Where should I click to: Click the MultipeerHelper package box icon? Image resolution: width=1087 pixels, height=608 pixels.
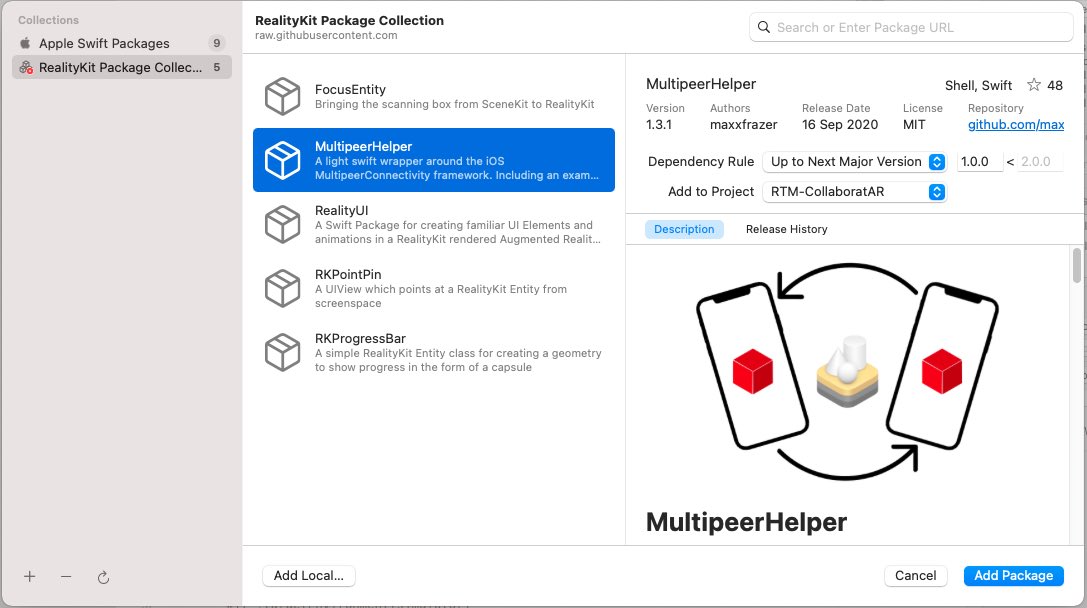coord(282,160)
